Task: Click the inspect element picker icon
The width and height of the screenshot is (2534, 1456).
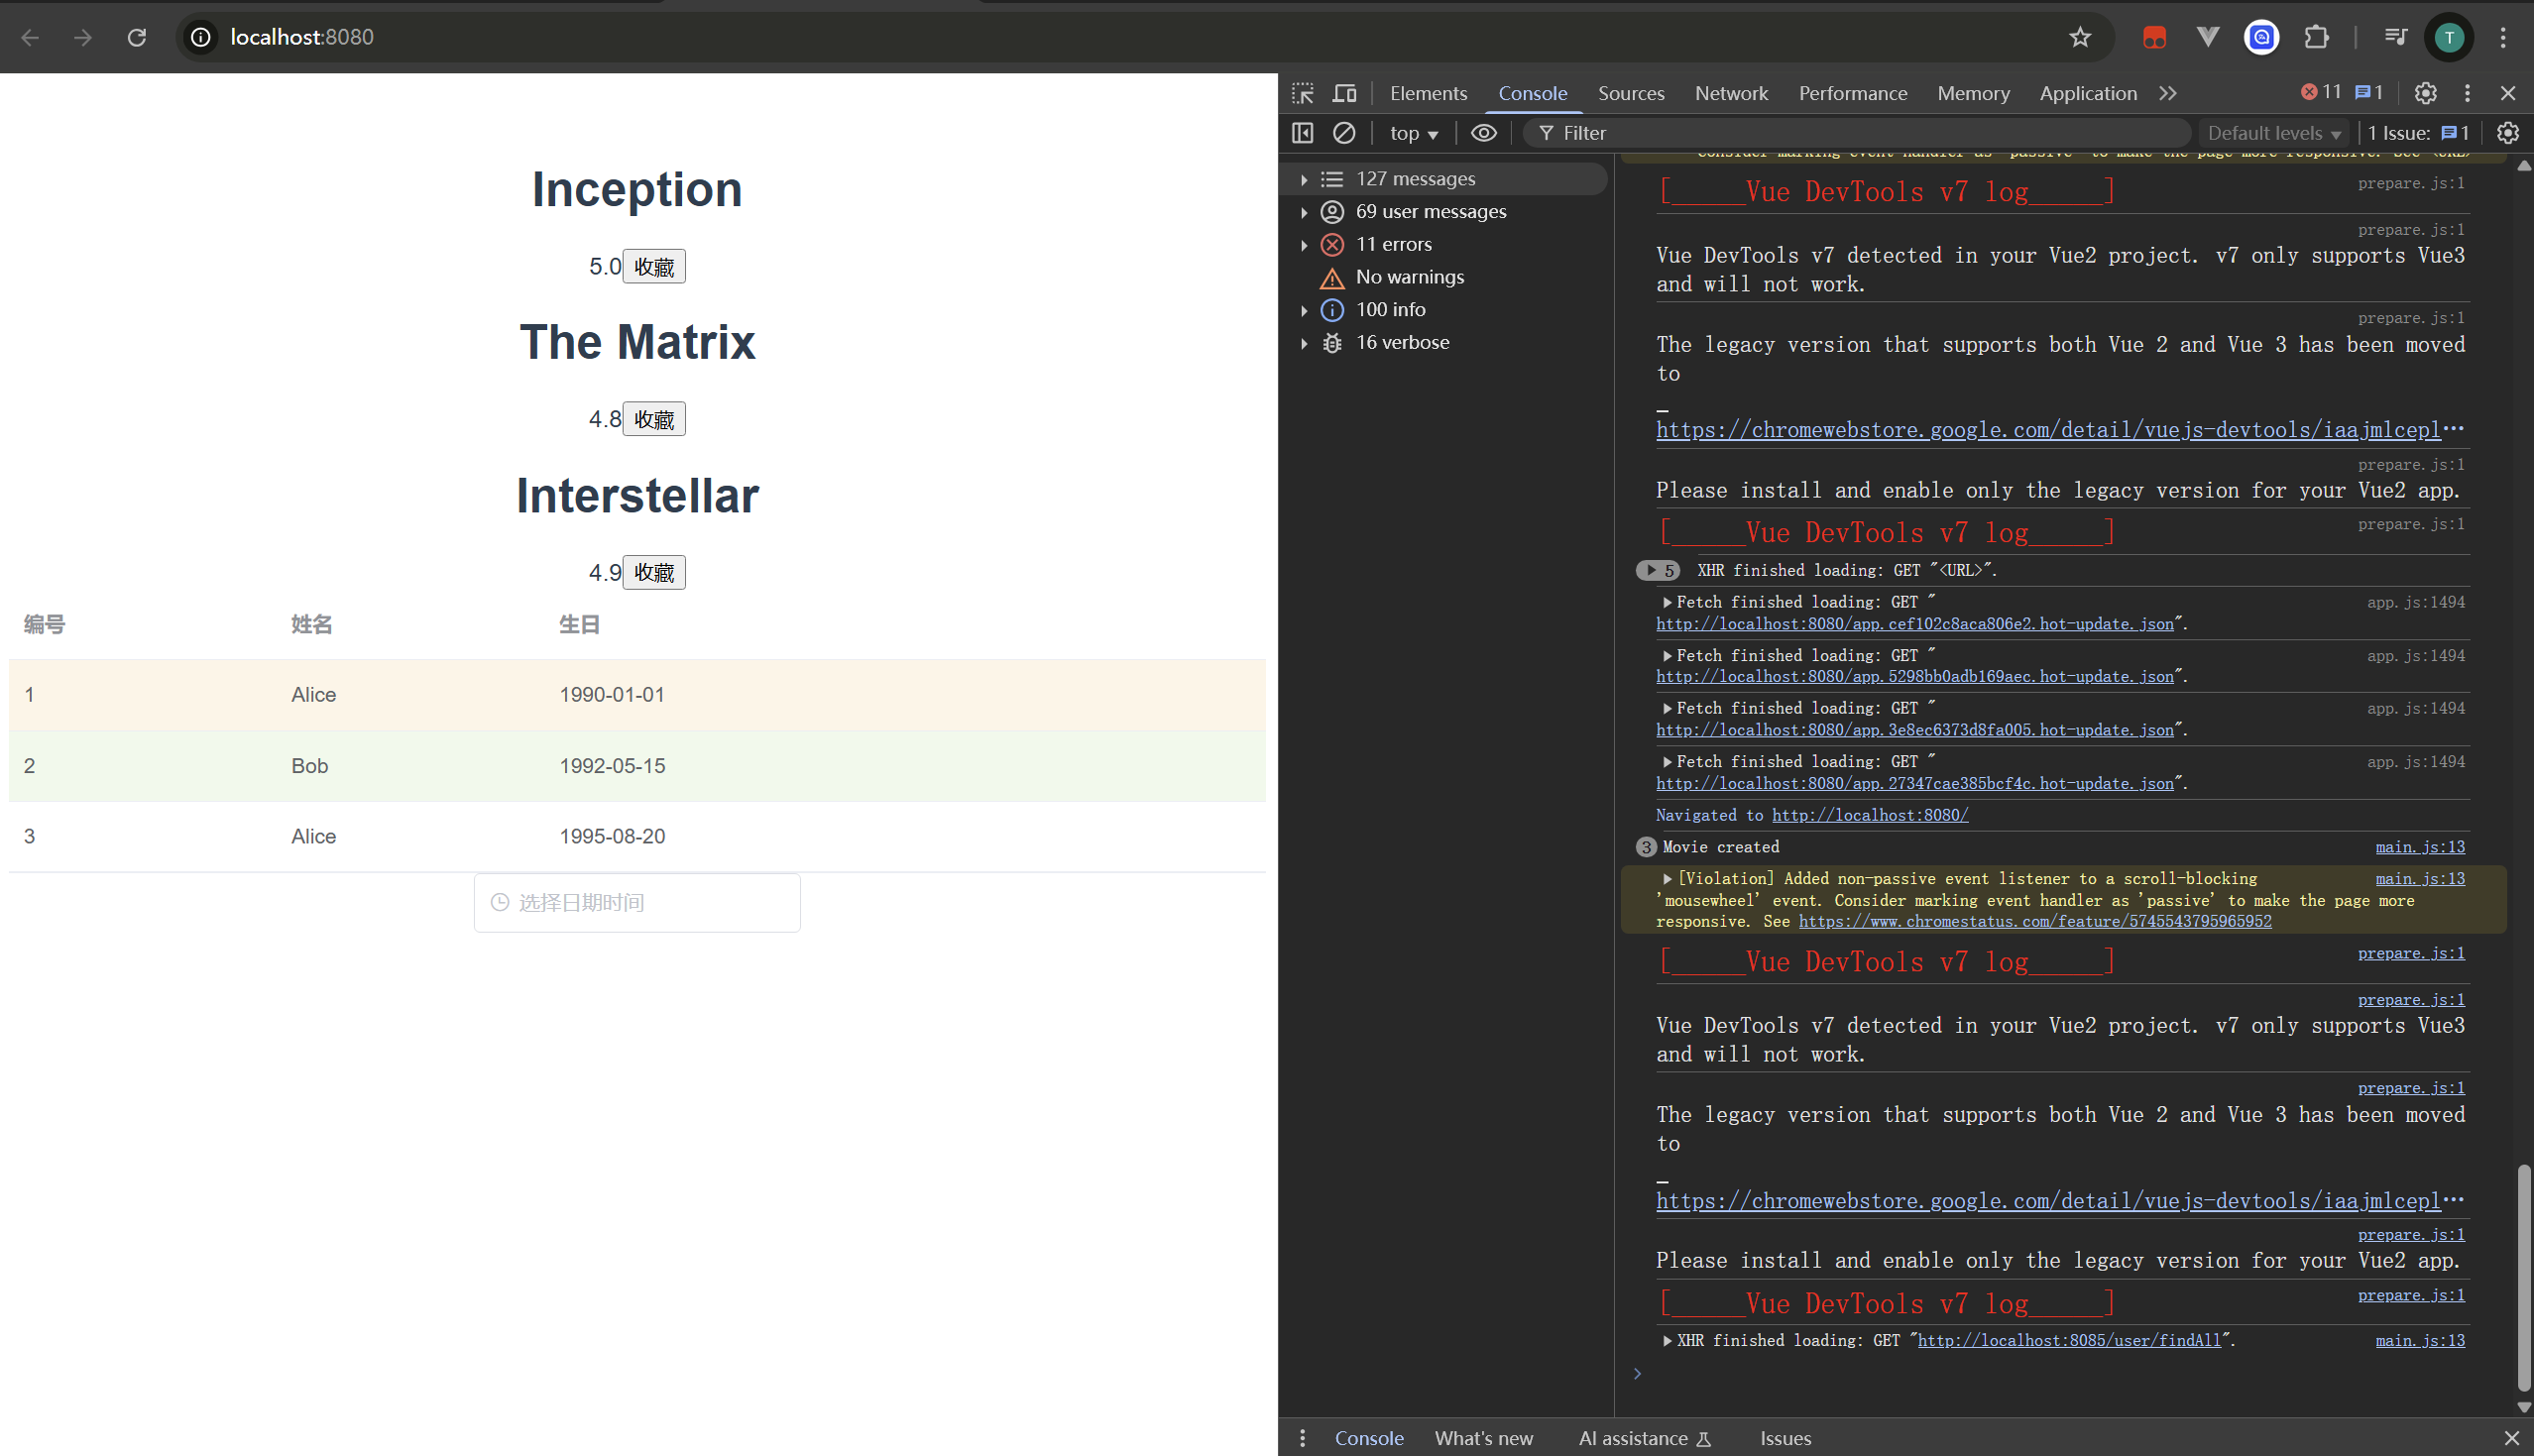Action: (1303, 93)
